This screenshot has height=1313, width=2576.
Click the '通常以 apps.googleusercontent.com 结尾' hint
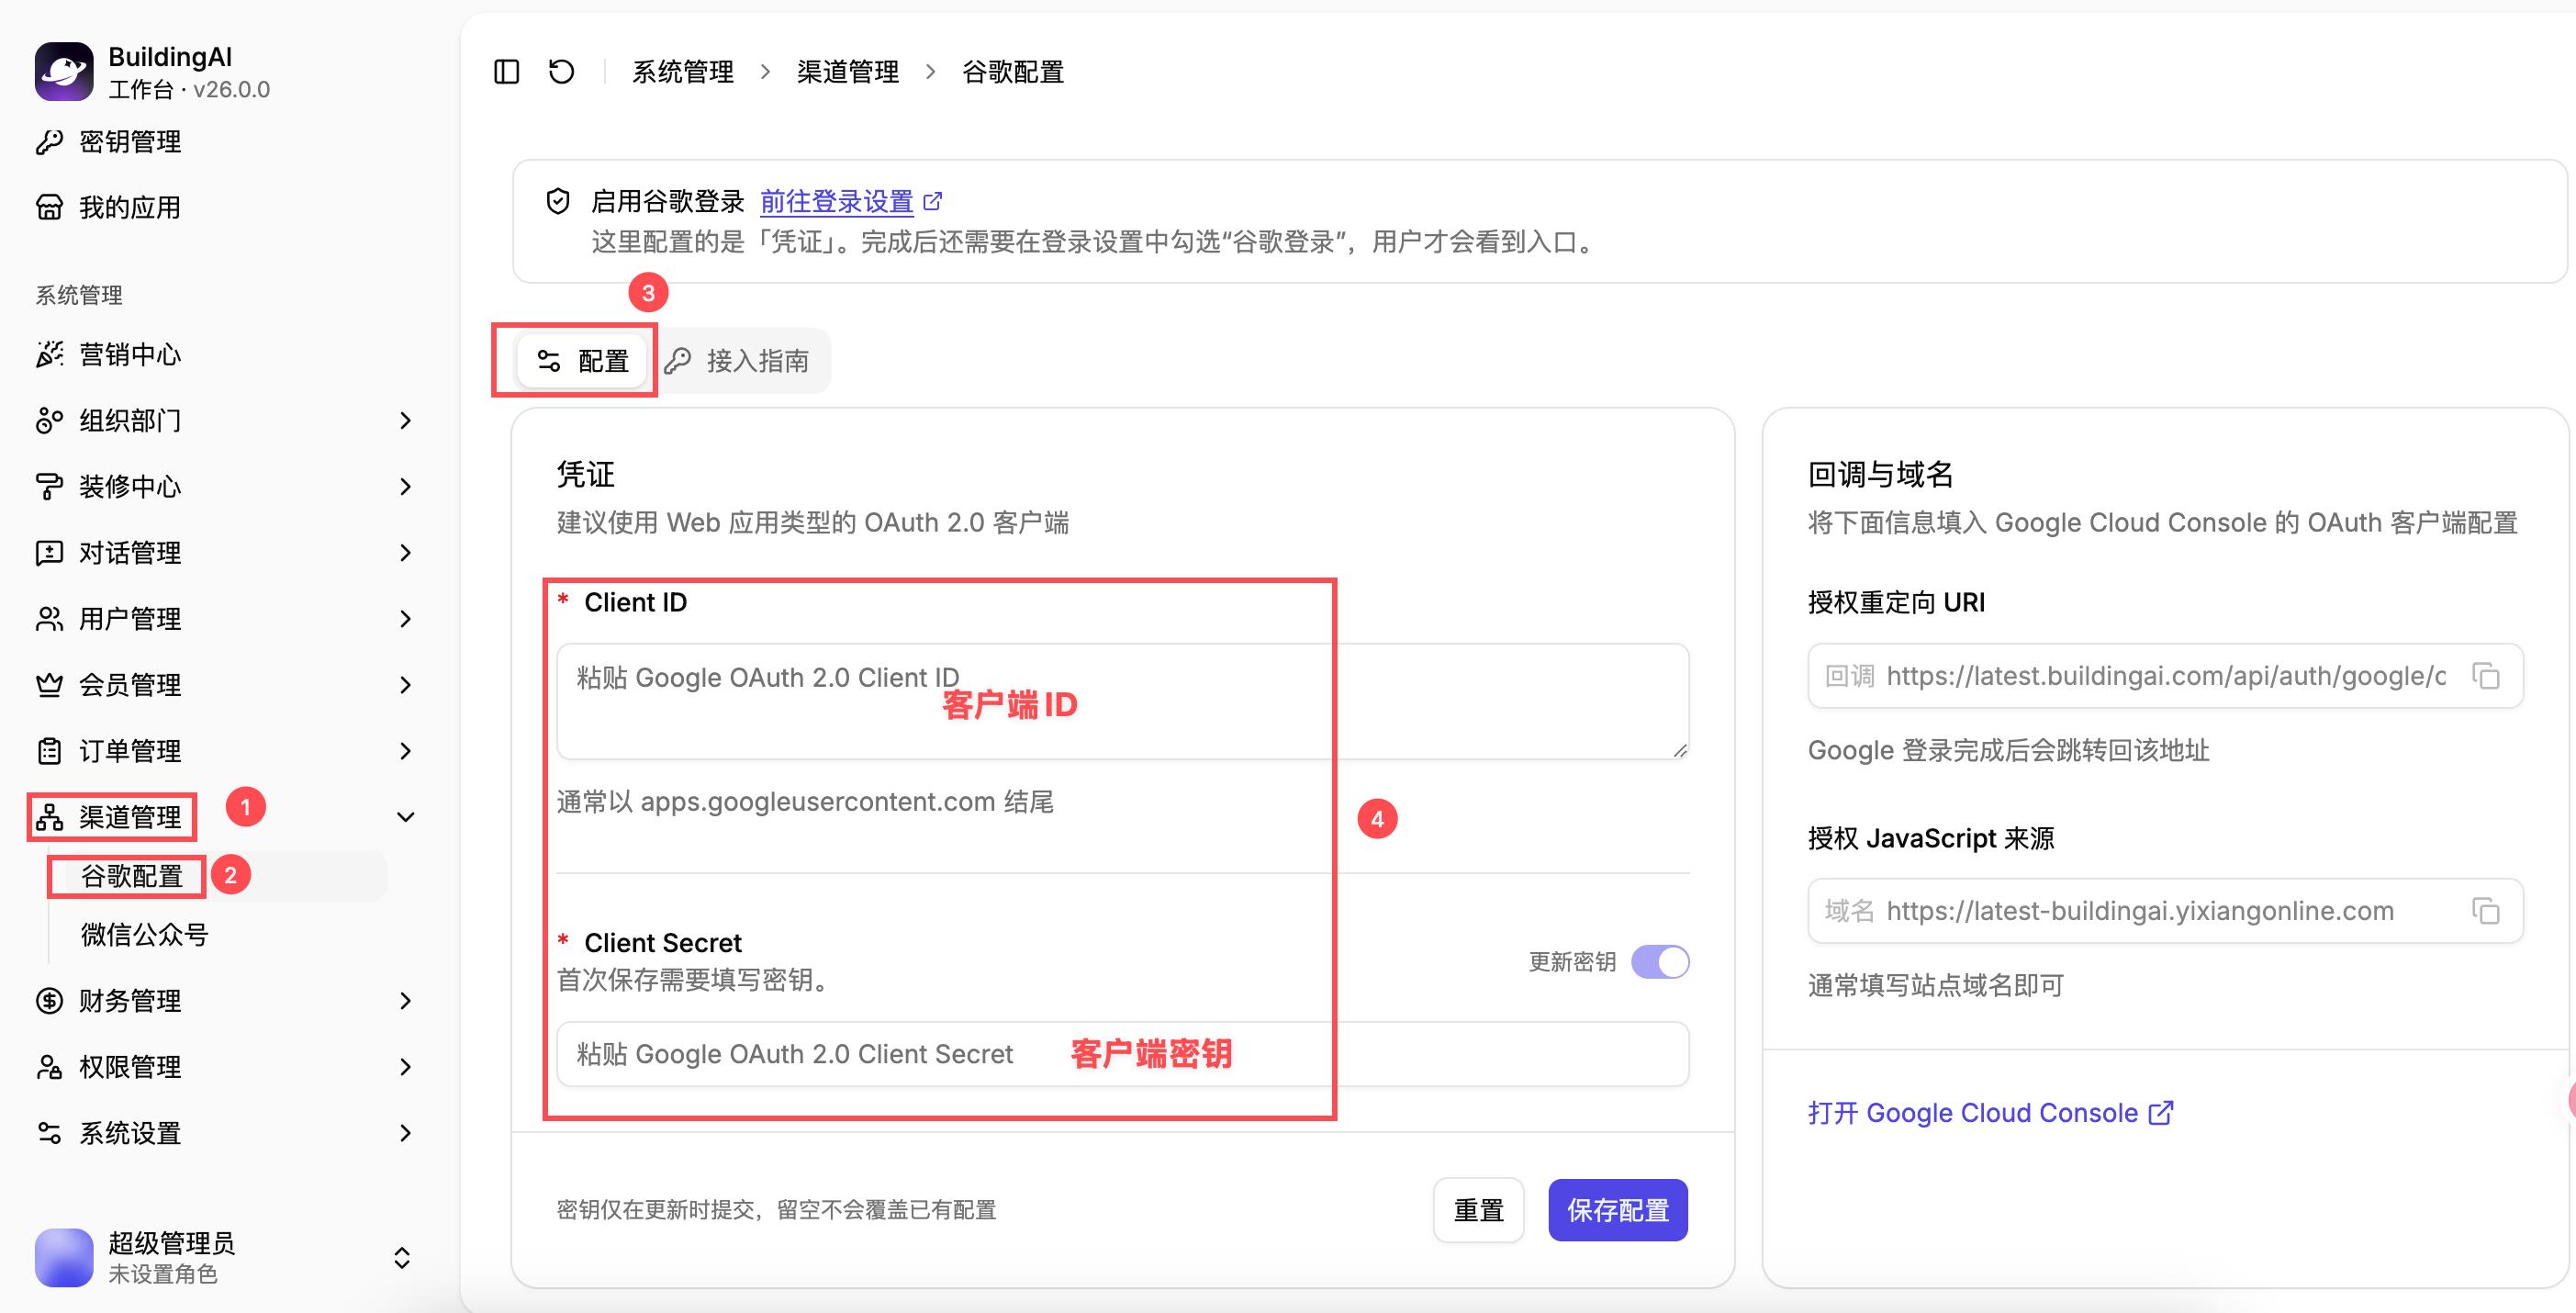[x=805, y=802]
